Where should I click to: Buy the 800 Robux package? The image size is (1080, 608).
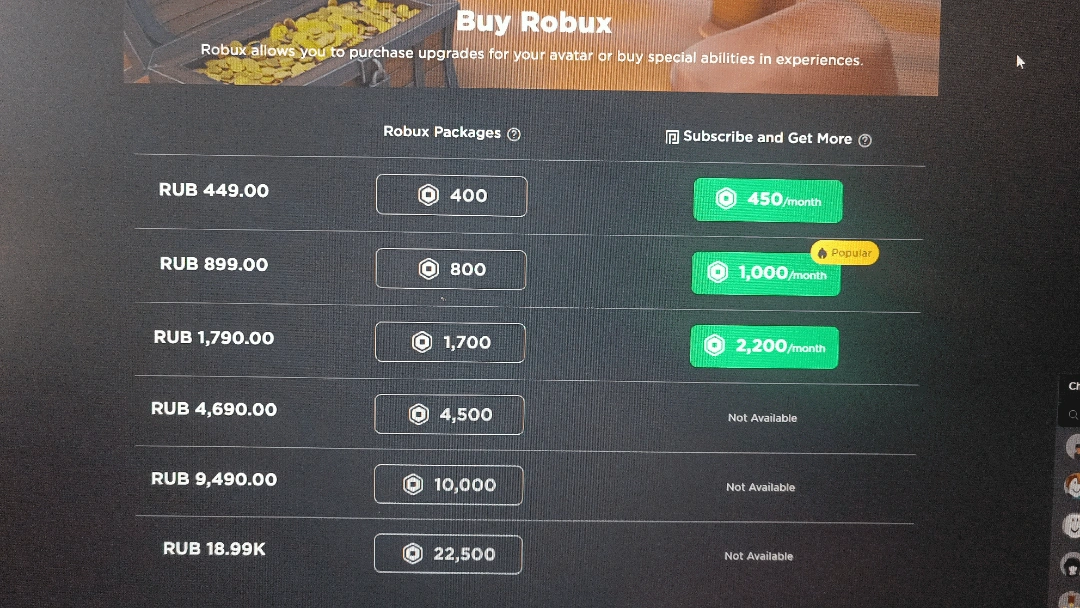pos(451,269)
